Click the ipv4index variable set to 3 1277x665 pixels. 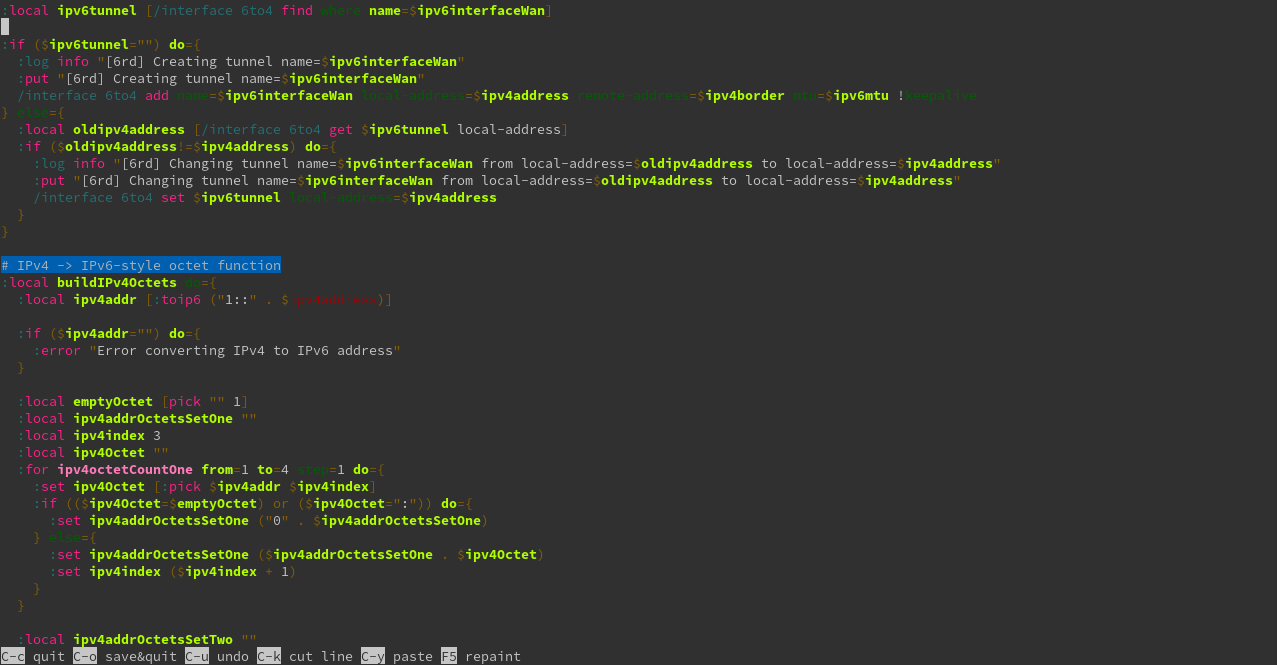[108, 435]
